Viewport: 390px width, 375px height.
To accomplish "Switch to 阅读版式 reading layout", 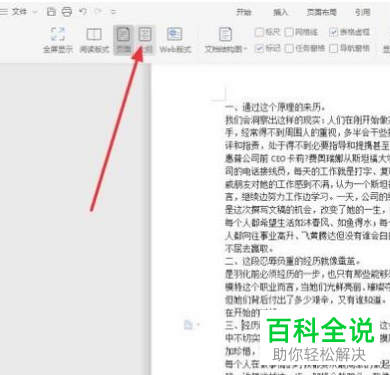I will coord(94,40).
